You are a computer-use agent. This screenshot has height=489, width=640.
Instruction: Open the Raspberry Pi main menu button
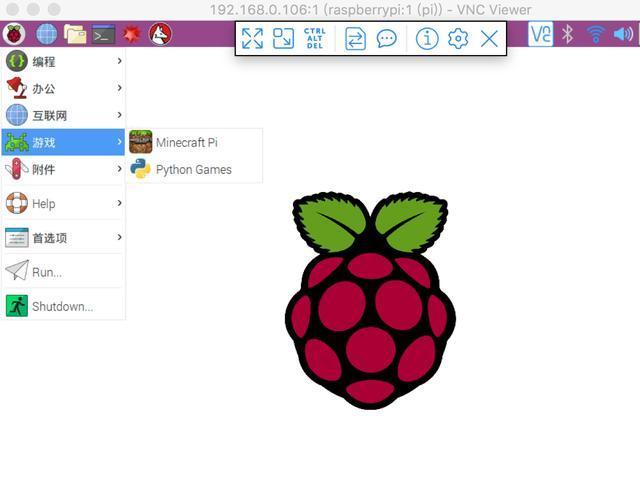point(14,34)
